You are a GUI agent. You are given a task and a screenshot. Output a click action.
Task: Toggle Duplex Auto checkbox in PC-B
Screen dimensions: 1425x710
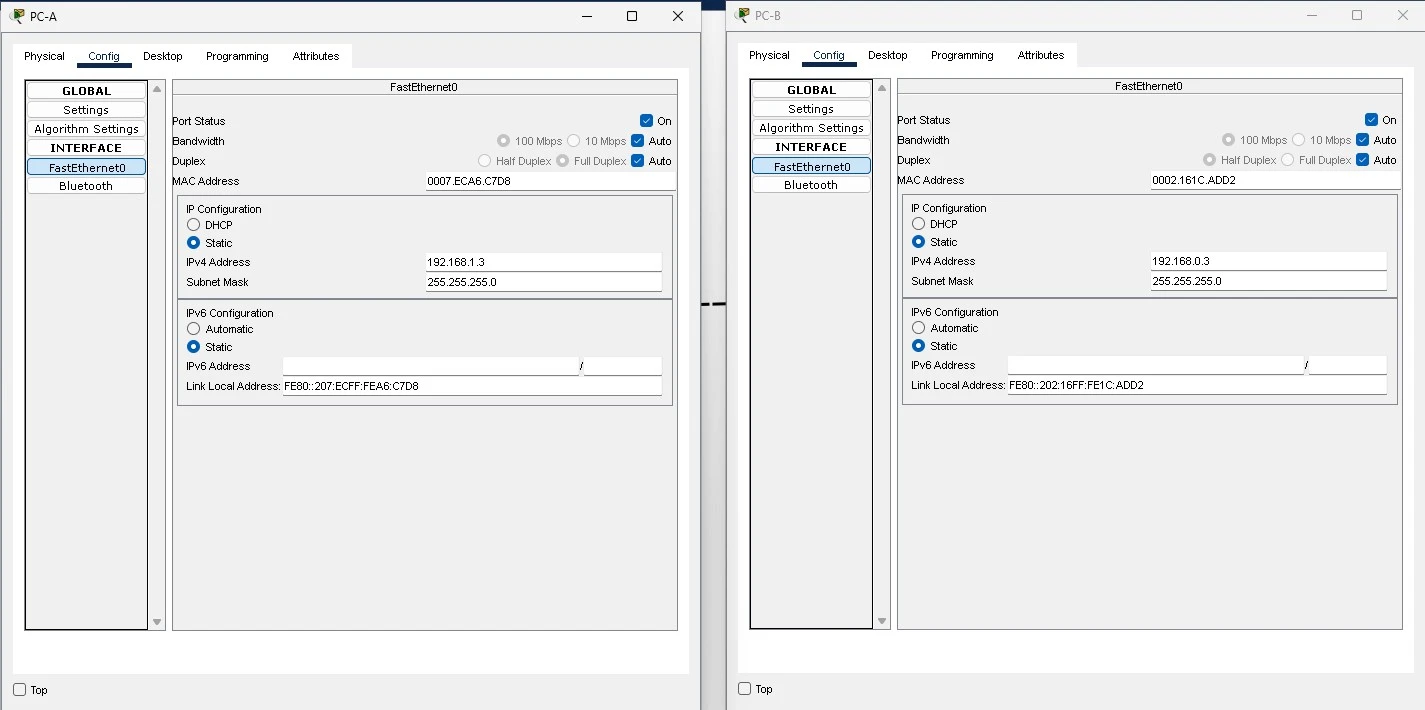(x=1362, y=160)
